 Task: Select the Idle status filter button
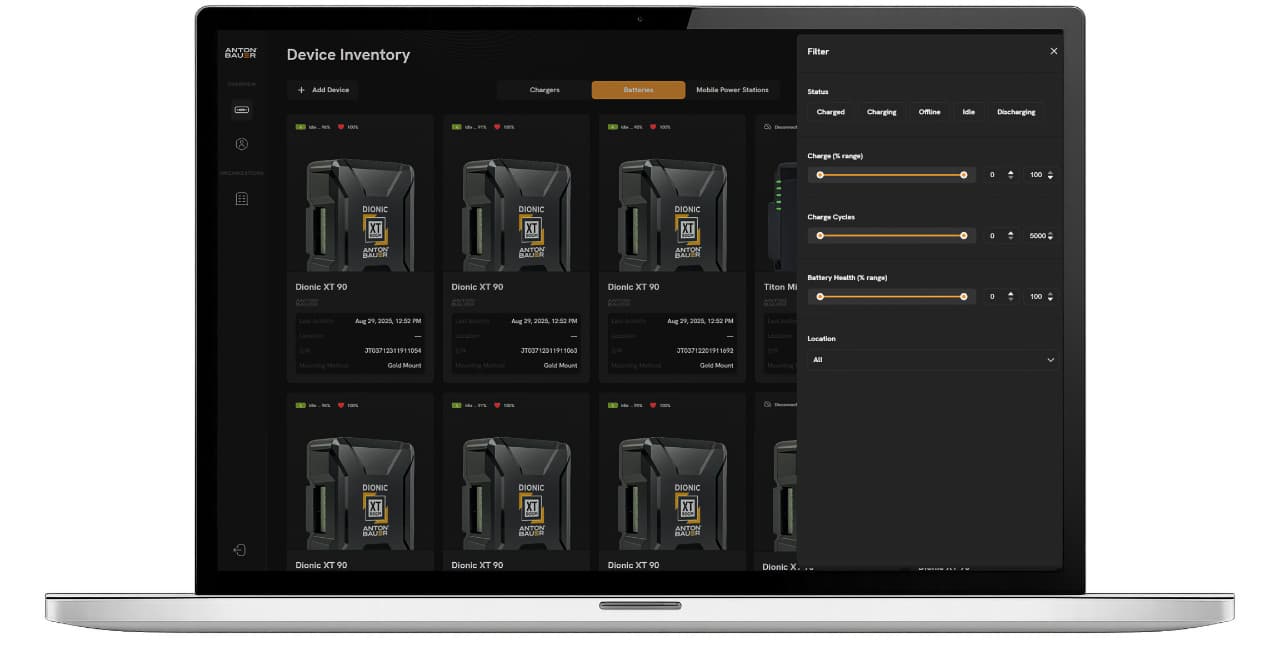pos(968,112)
